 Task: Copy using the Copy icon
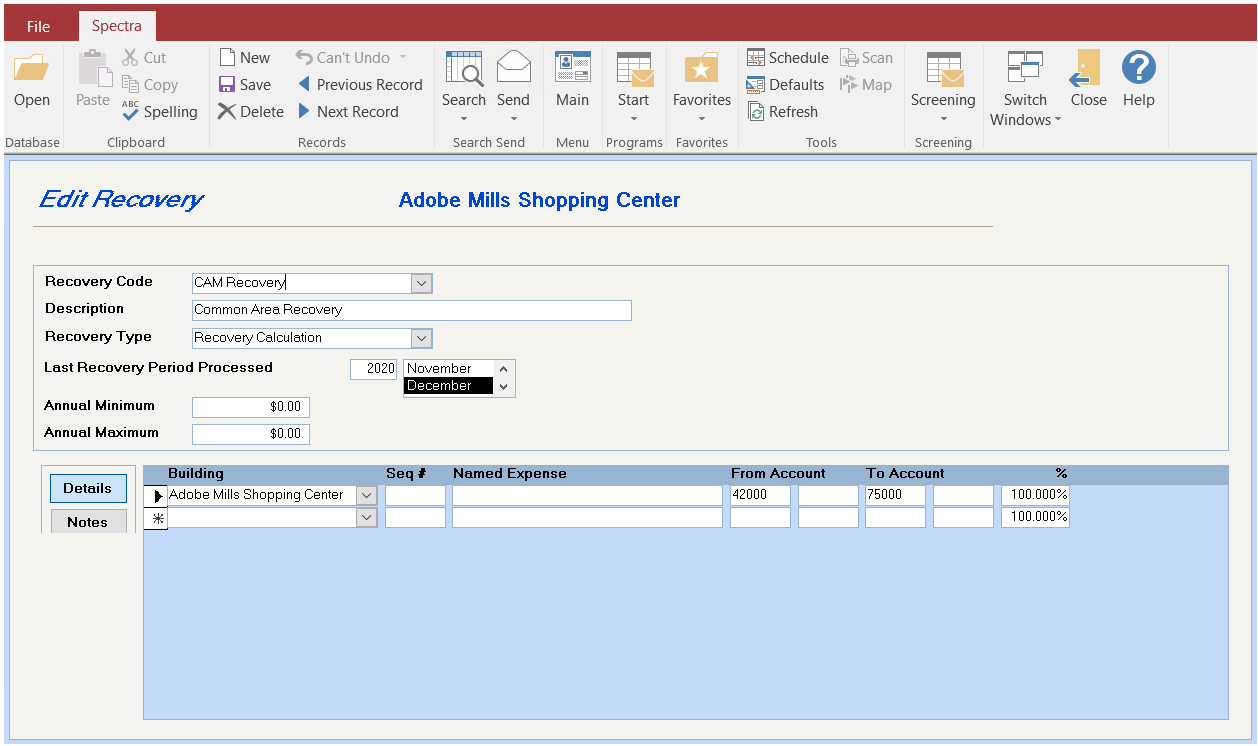click(150, 85)
